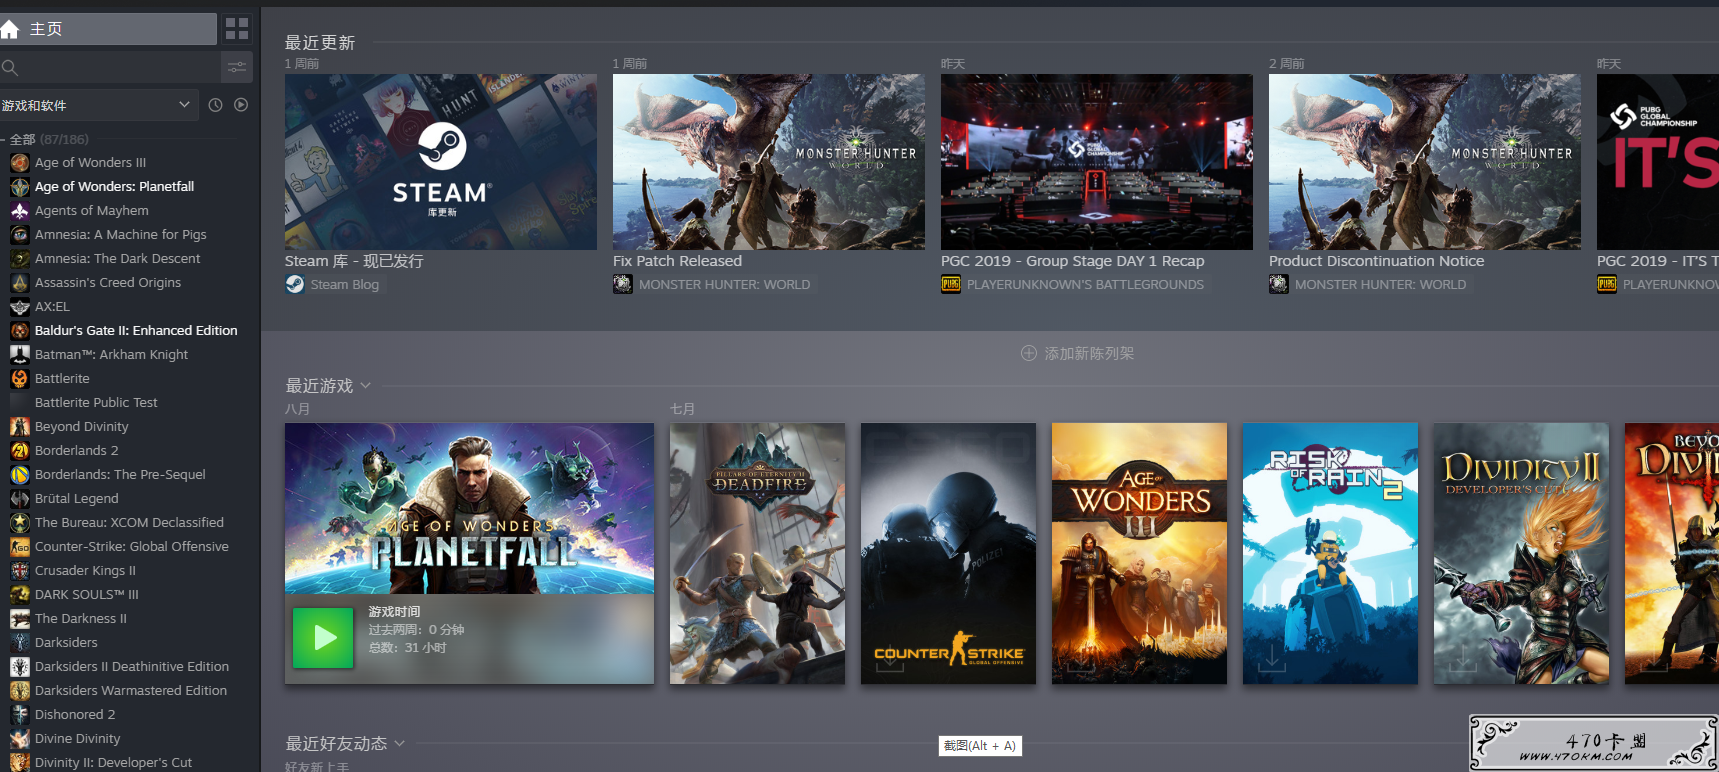The image size is (1719, 772).
Task: Select The Bureau: XCOM Declassified
Action: click(x=130, y=523)
